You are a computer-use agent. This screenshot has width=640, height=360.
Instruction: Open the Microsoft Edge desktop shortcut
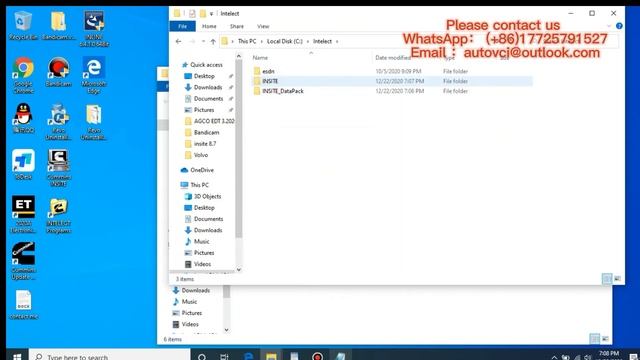coord(93,75)
